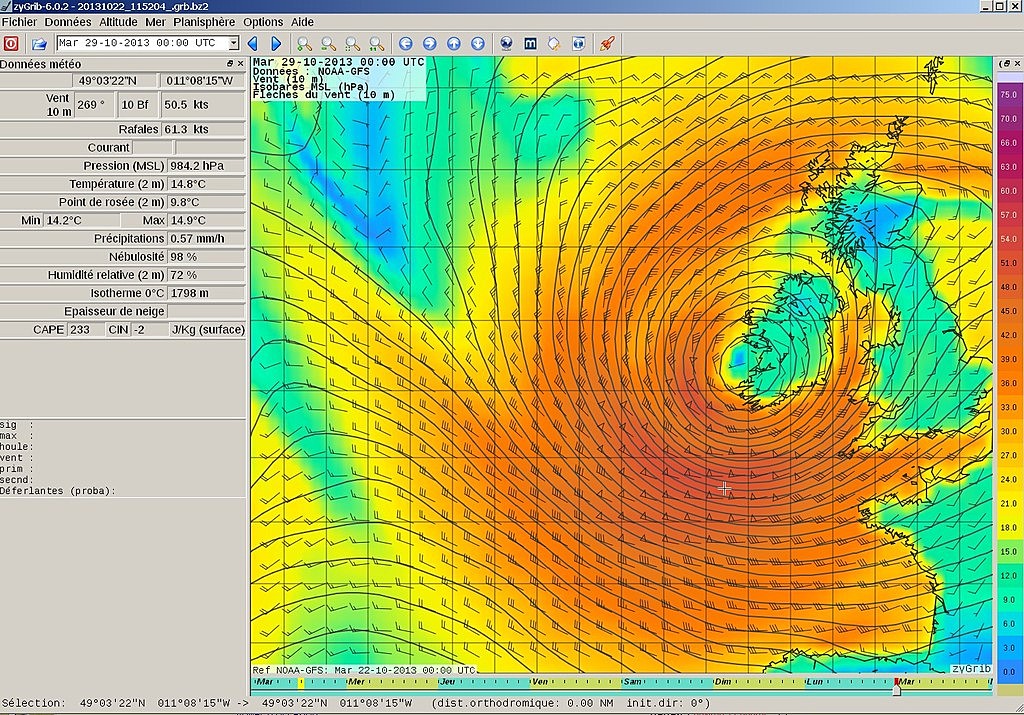Image resolution: width=1024 pixels, height=715 pixels.
Task: Open the forecast date dropdown
Action: click(x=233, y=43)
